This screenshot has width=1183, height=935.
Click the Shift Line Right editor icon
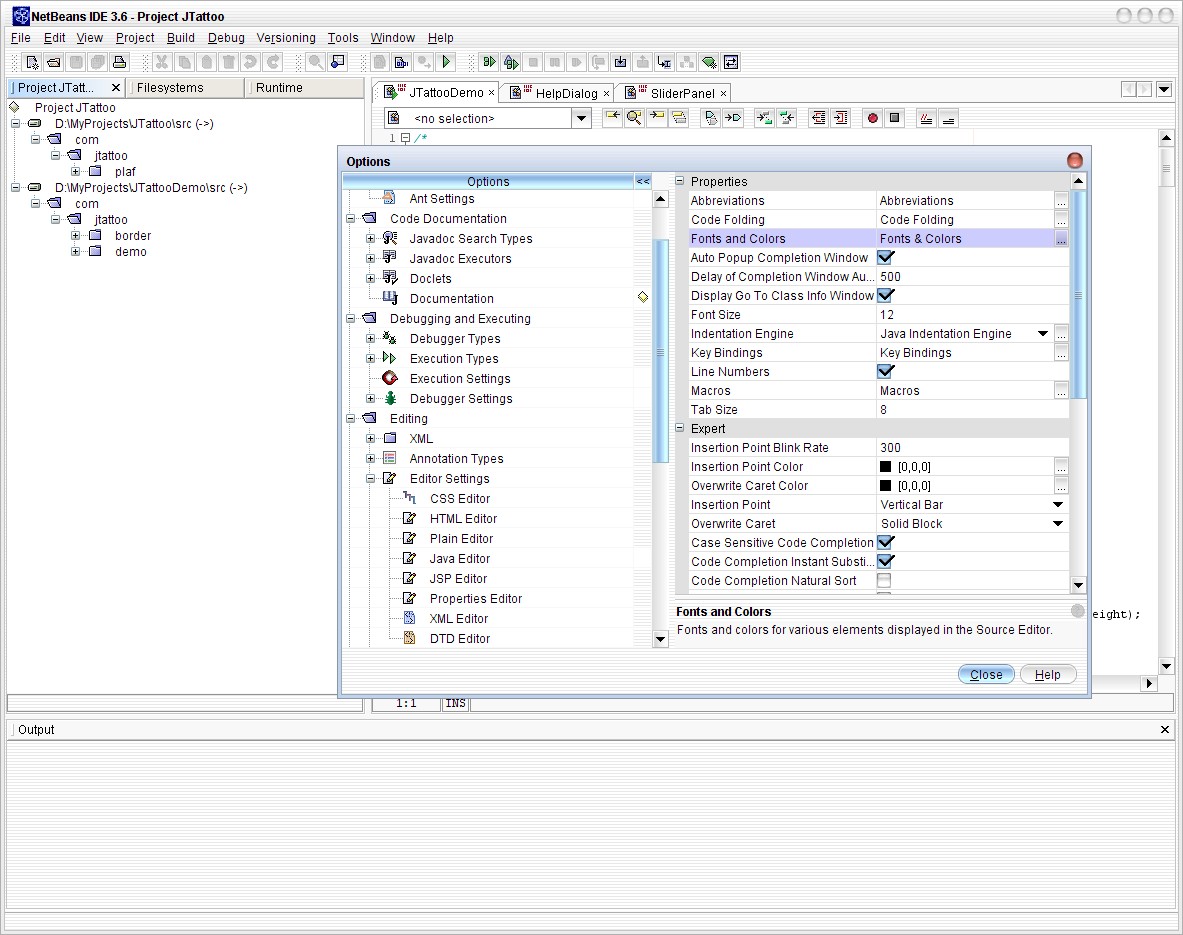click(x=840, y=118)
